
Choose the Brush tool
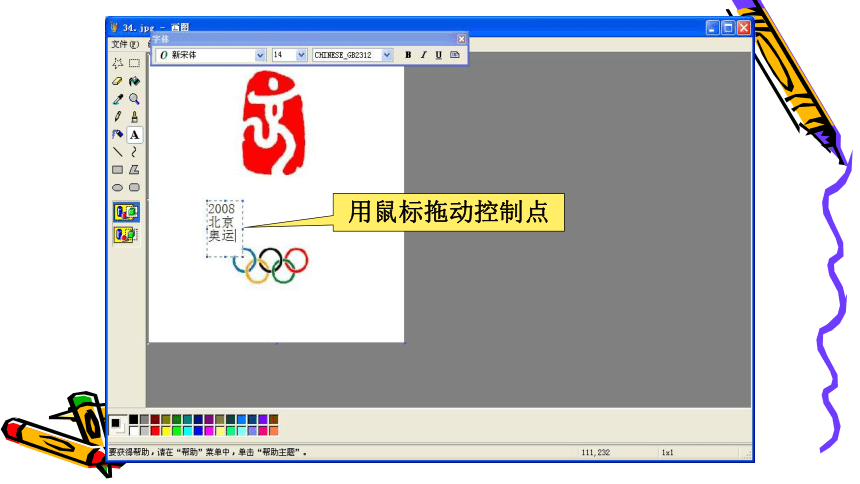click(134, 116)
